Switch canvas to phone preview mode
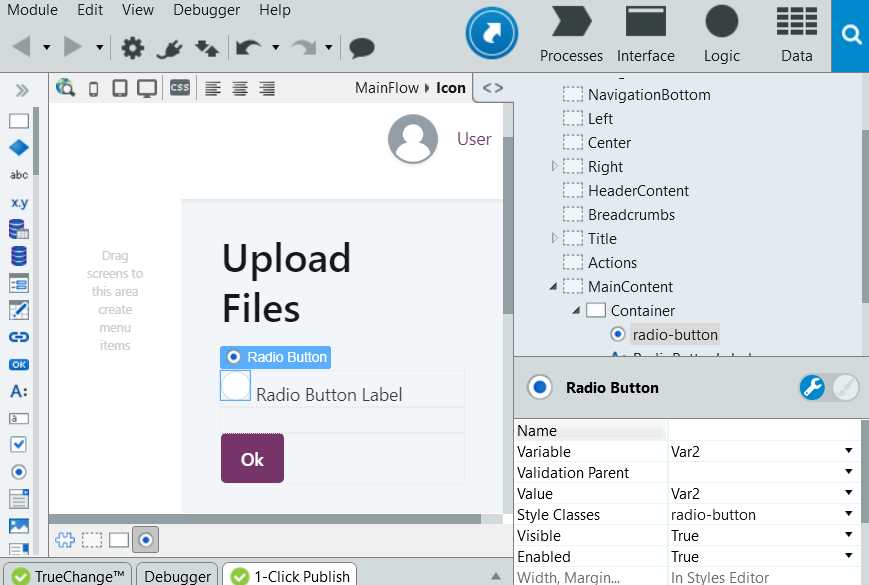 tap(93, 88)
